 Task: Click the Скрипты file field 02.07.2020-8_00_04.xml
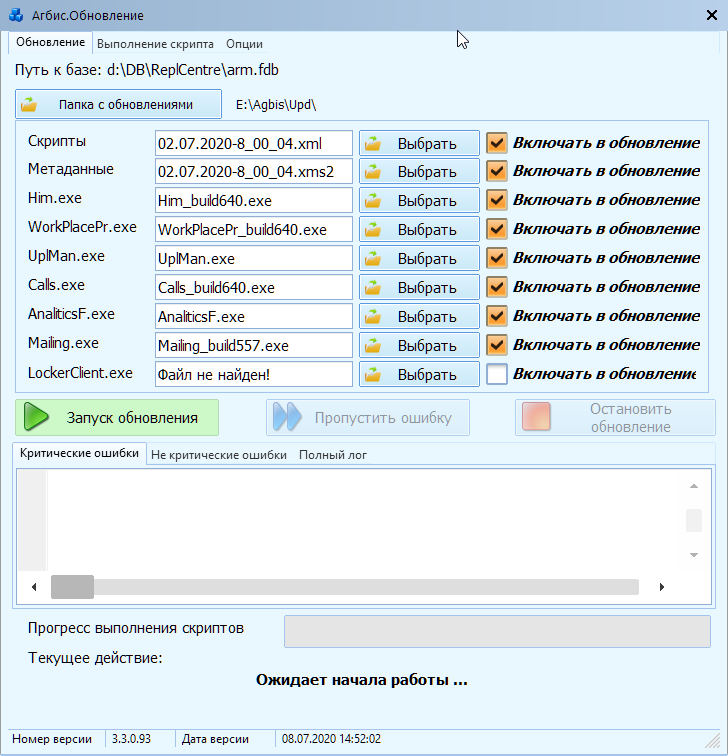254,143
